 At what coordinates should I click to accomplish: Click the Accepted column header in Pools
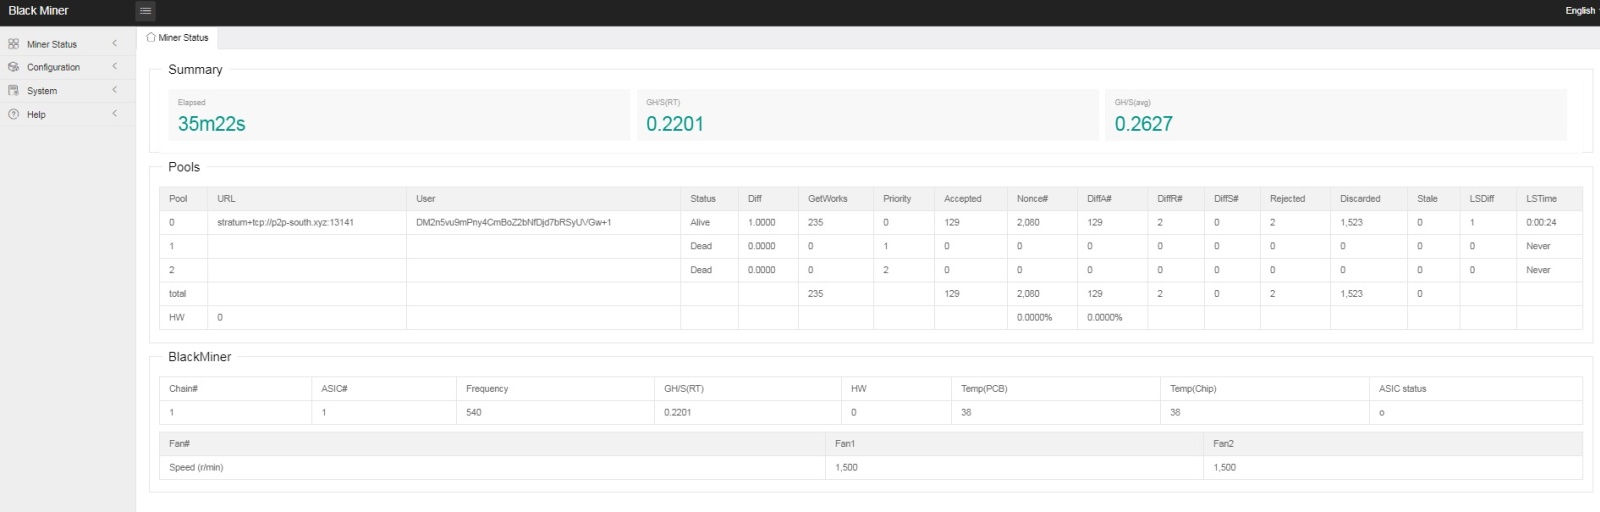coord(962,199)
